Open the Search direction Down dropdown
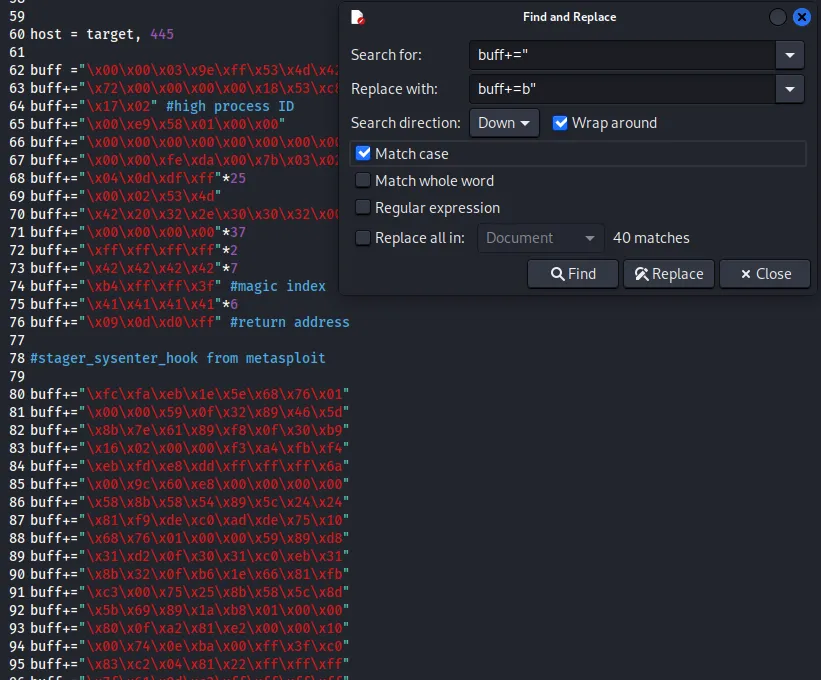 [x=504, y=123]
